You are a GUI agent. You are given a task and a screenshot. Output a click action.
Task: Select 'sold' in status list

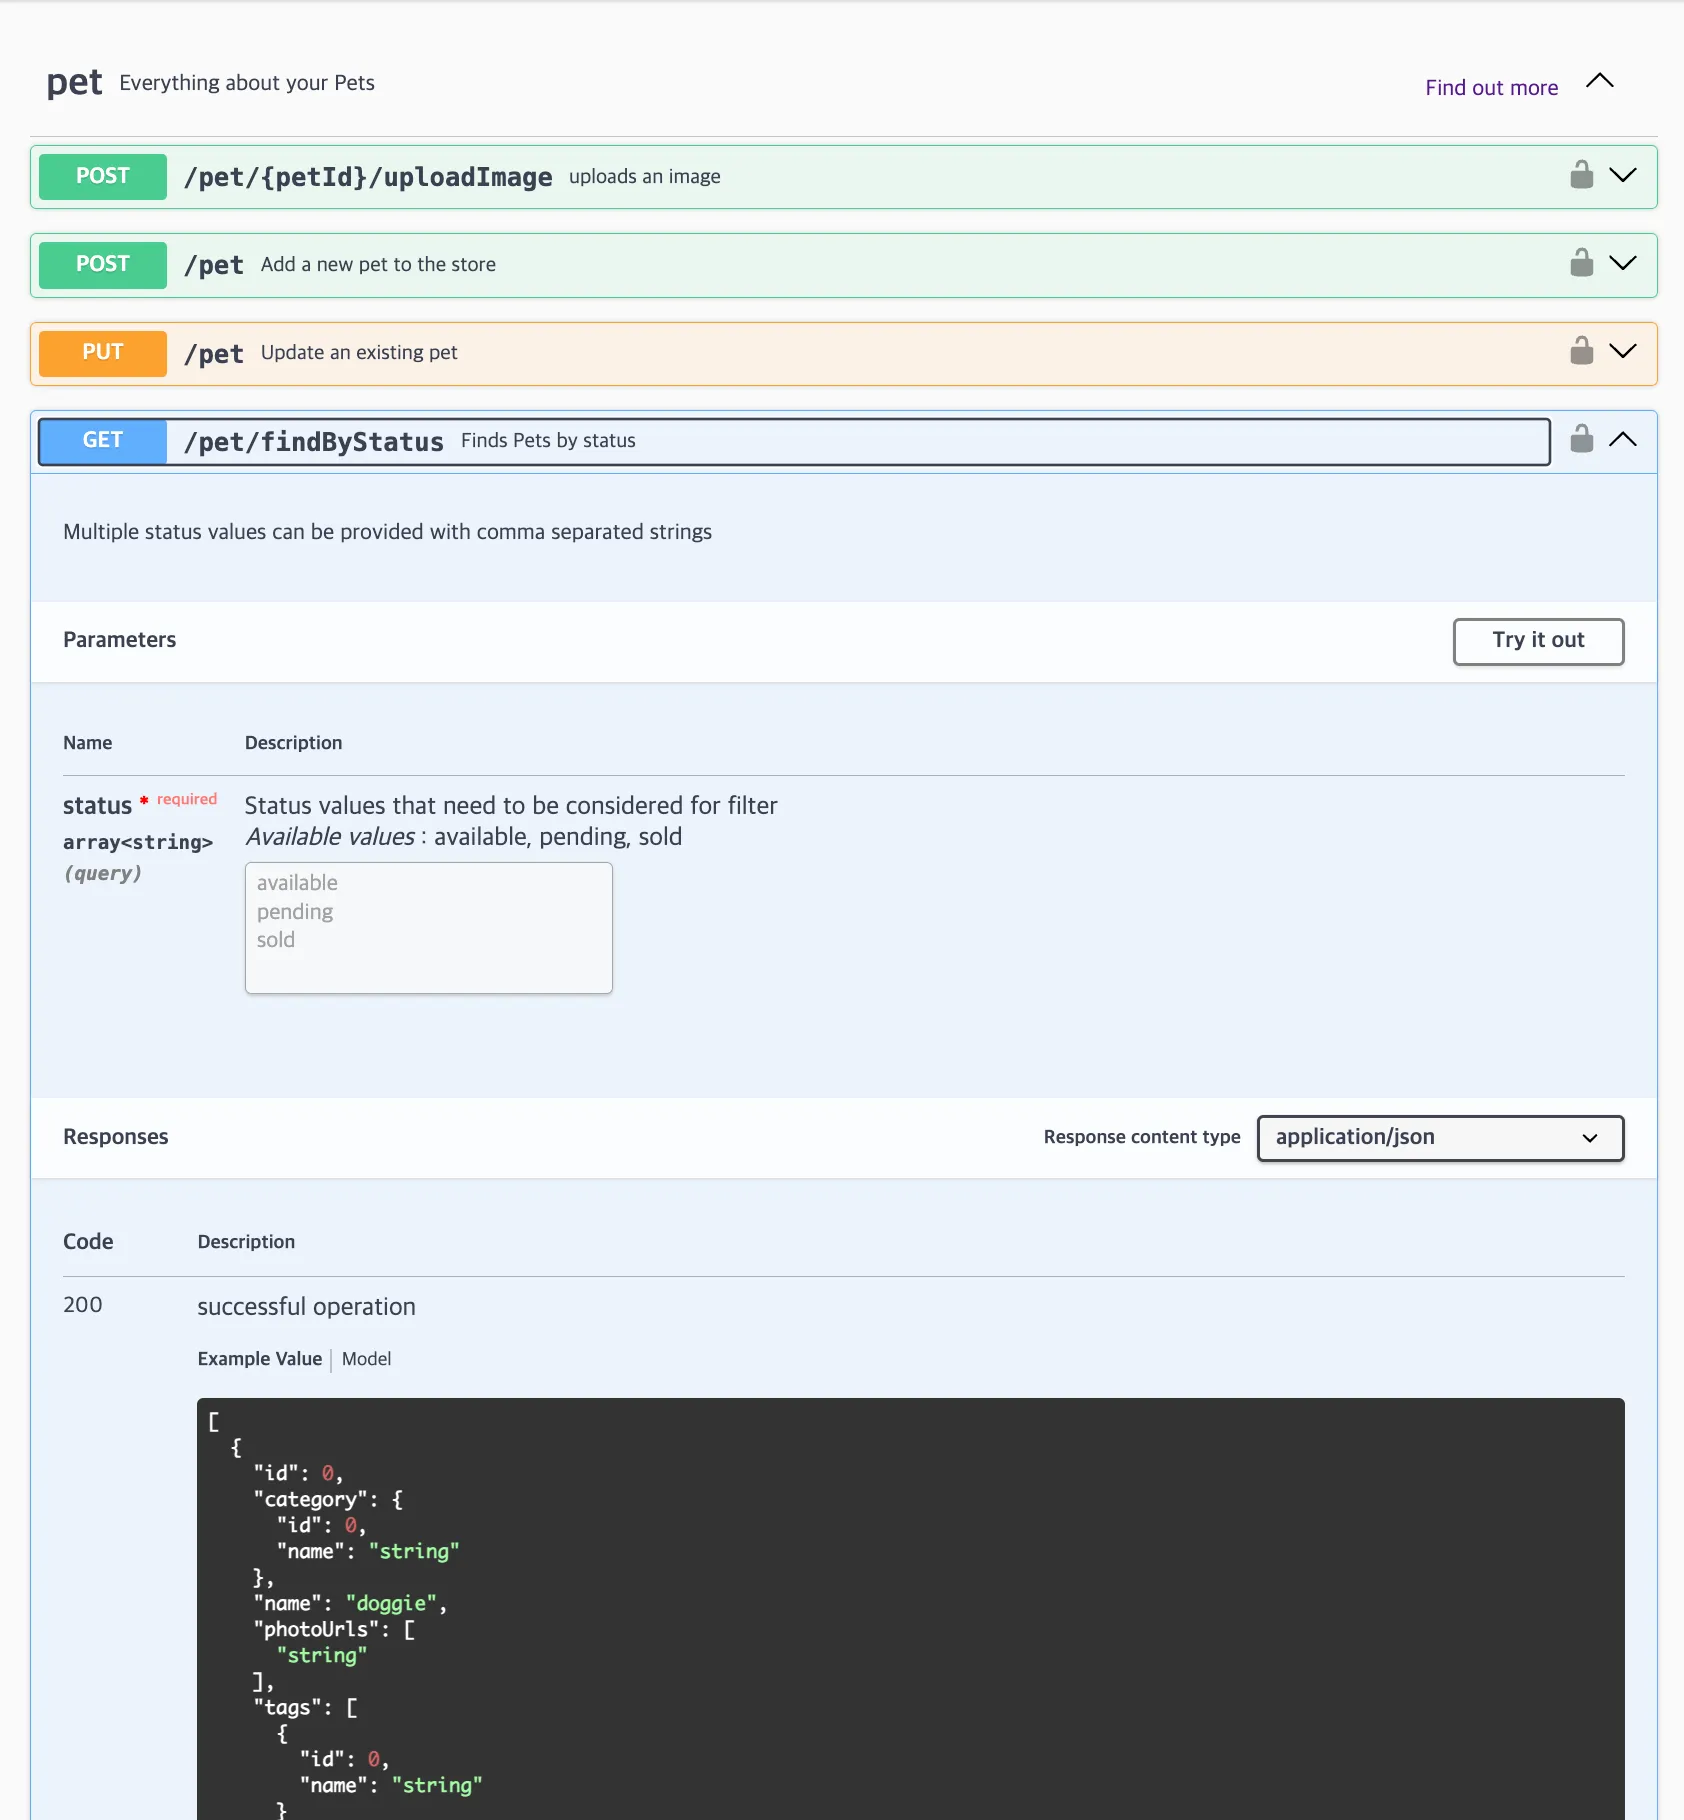coord(276,940)
